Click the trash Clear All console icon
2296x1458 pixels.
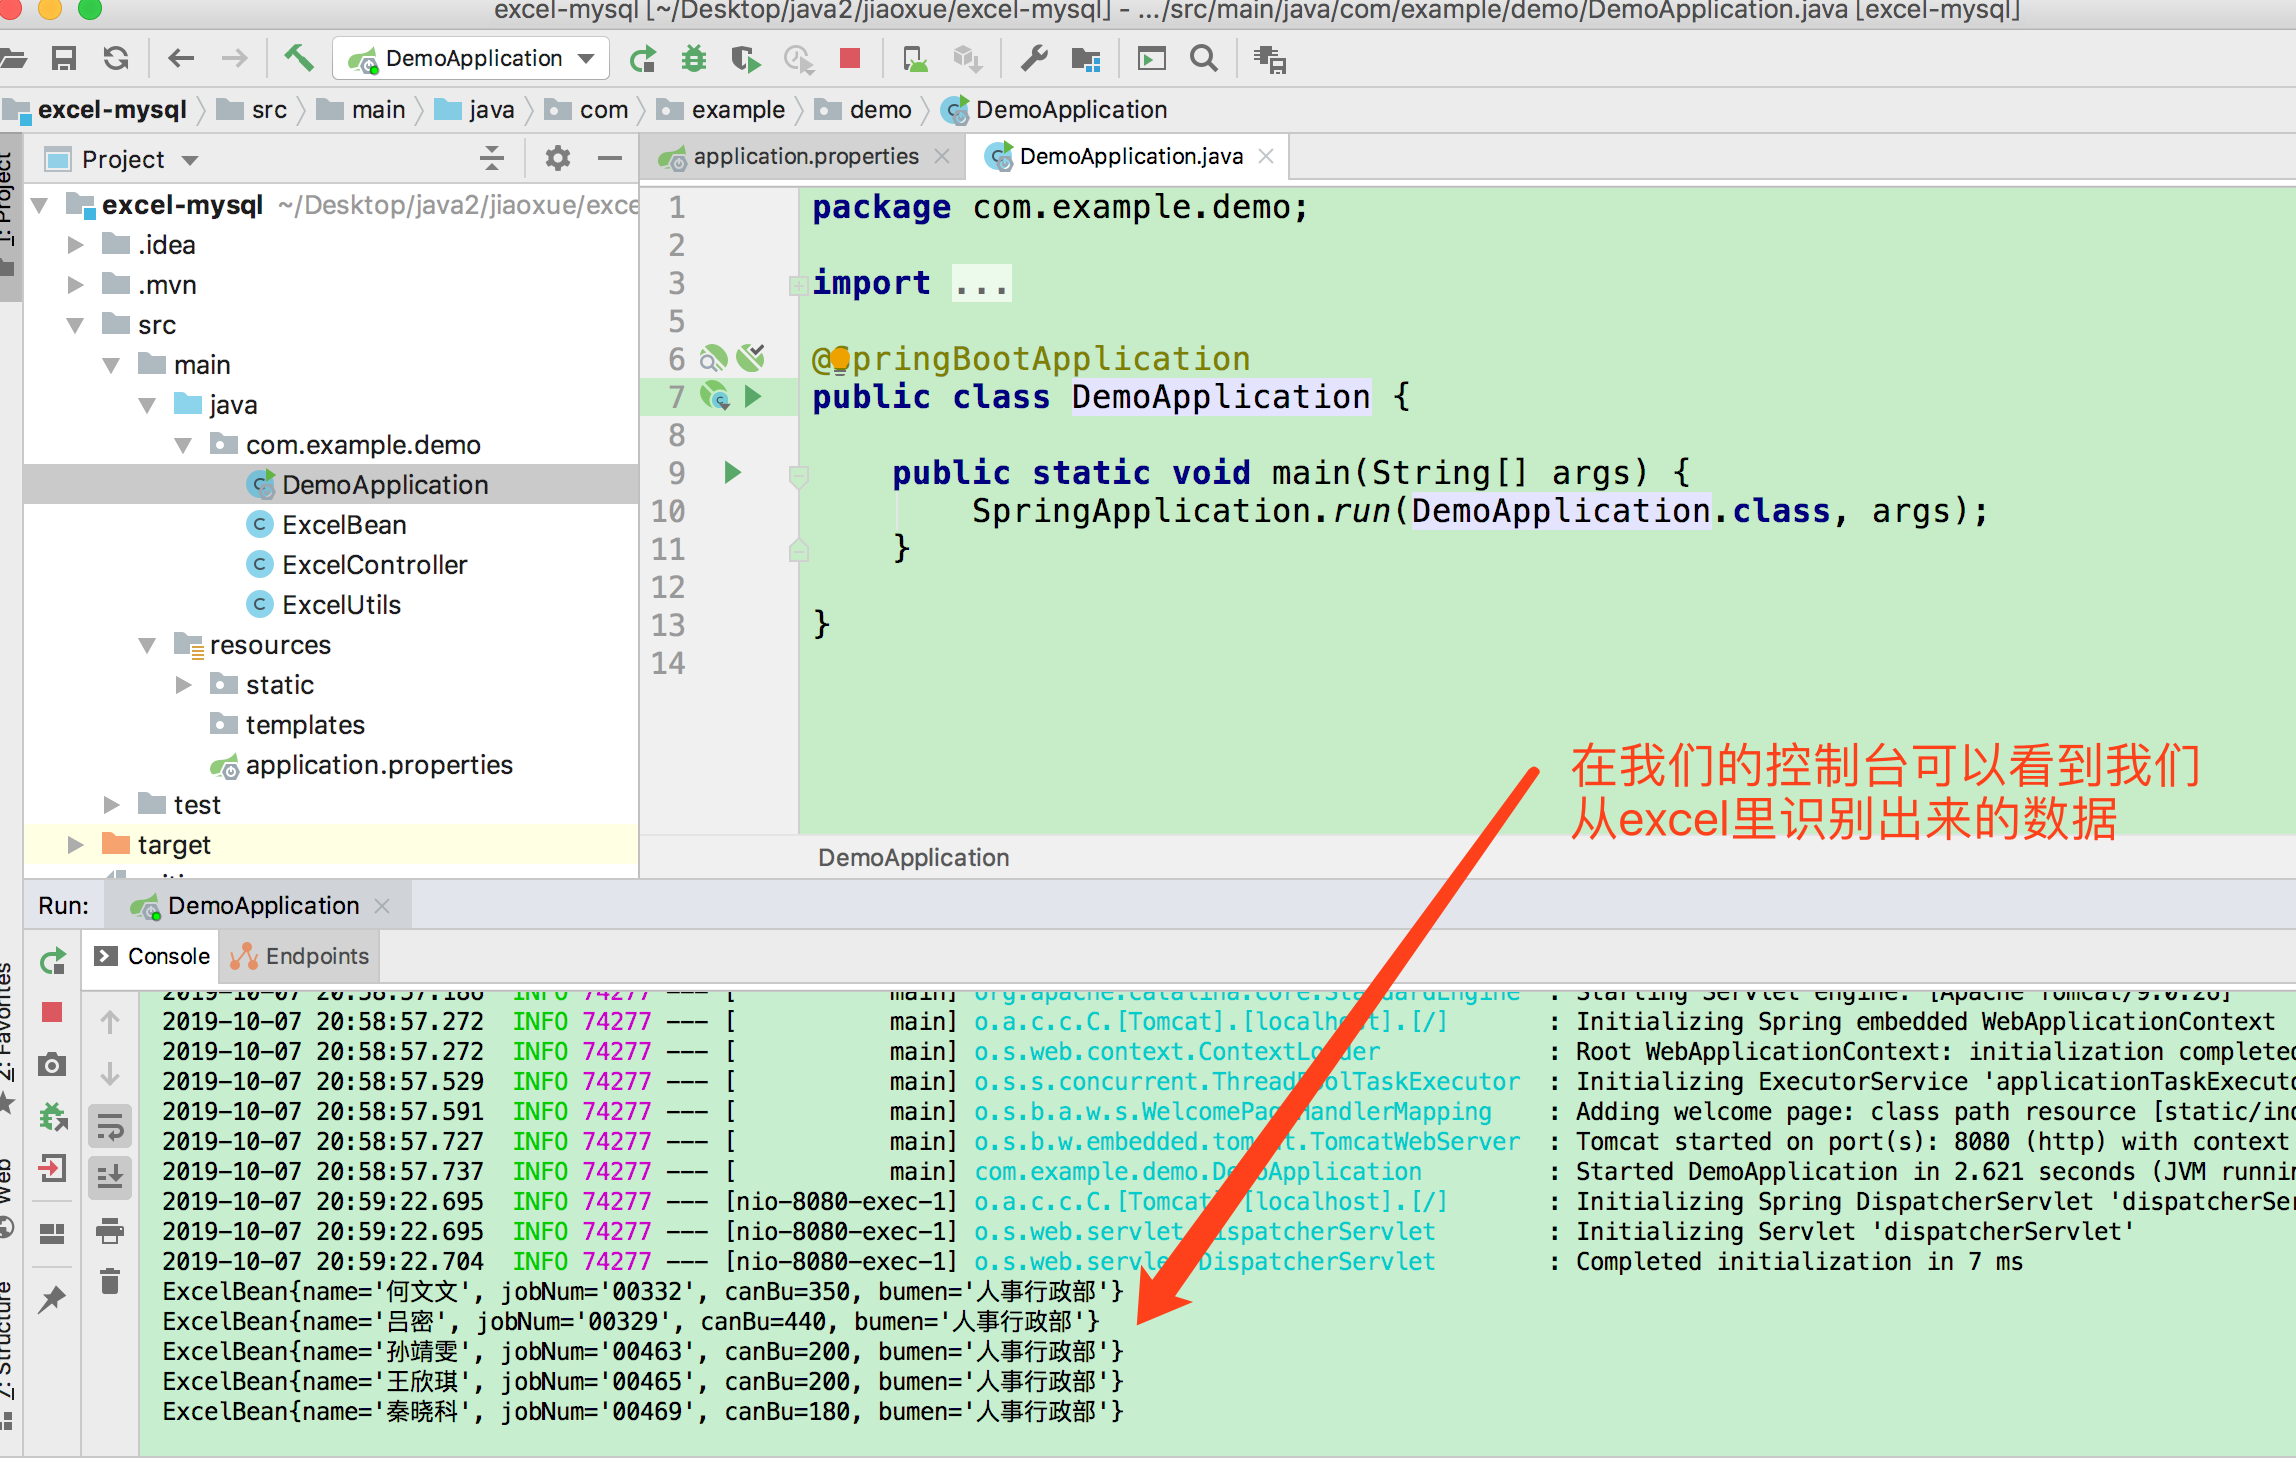pos(110,1280)
